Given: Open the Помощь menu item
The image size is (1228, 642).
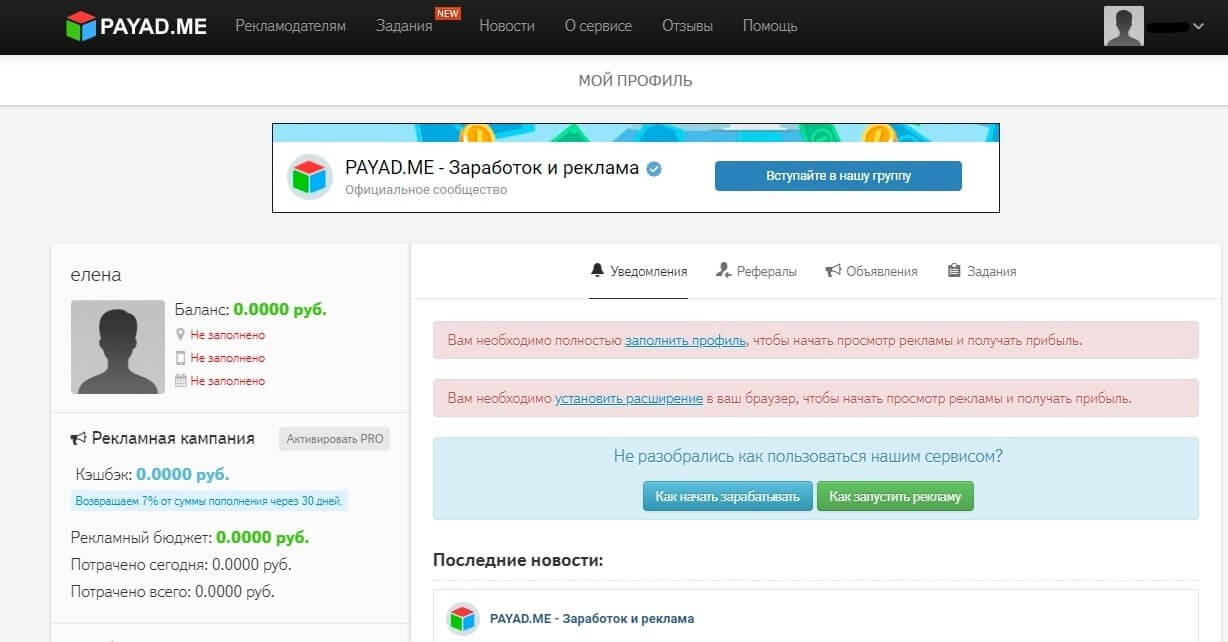Looking at the screenshot, I should click(x=770, y=26).
